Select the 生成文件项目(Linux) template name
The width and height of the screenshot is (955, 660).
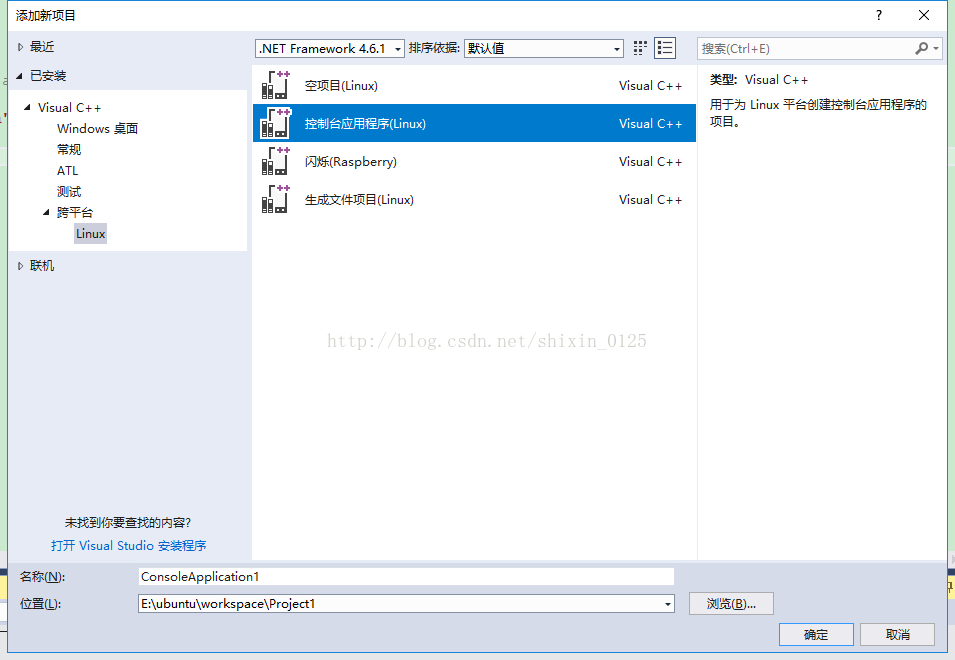click(359, 200)
